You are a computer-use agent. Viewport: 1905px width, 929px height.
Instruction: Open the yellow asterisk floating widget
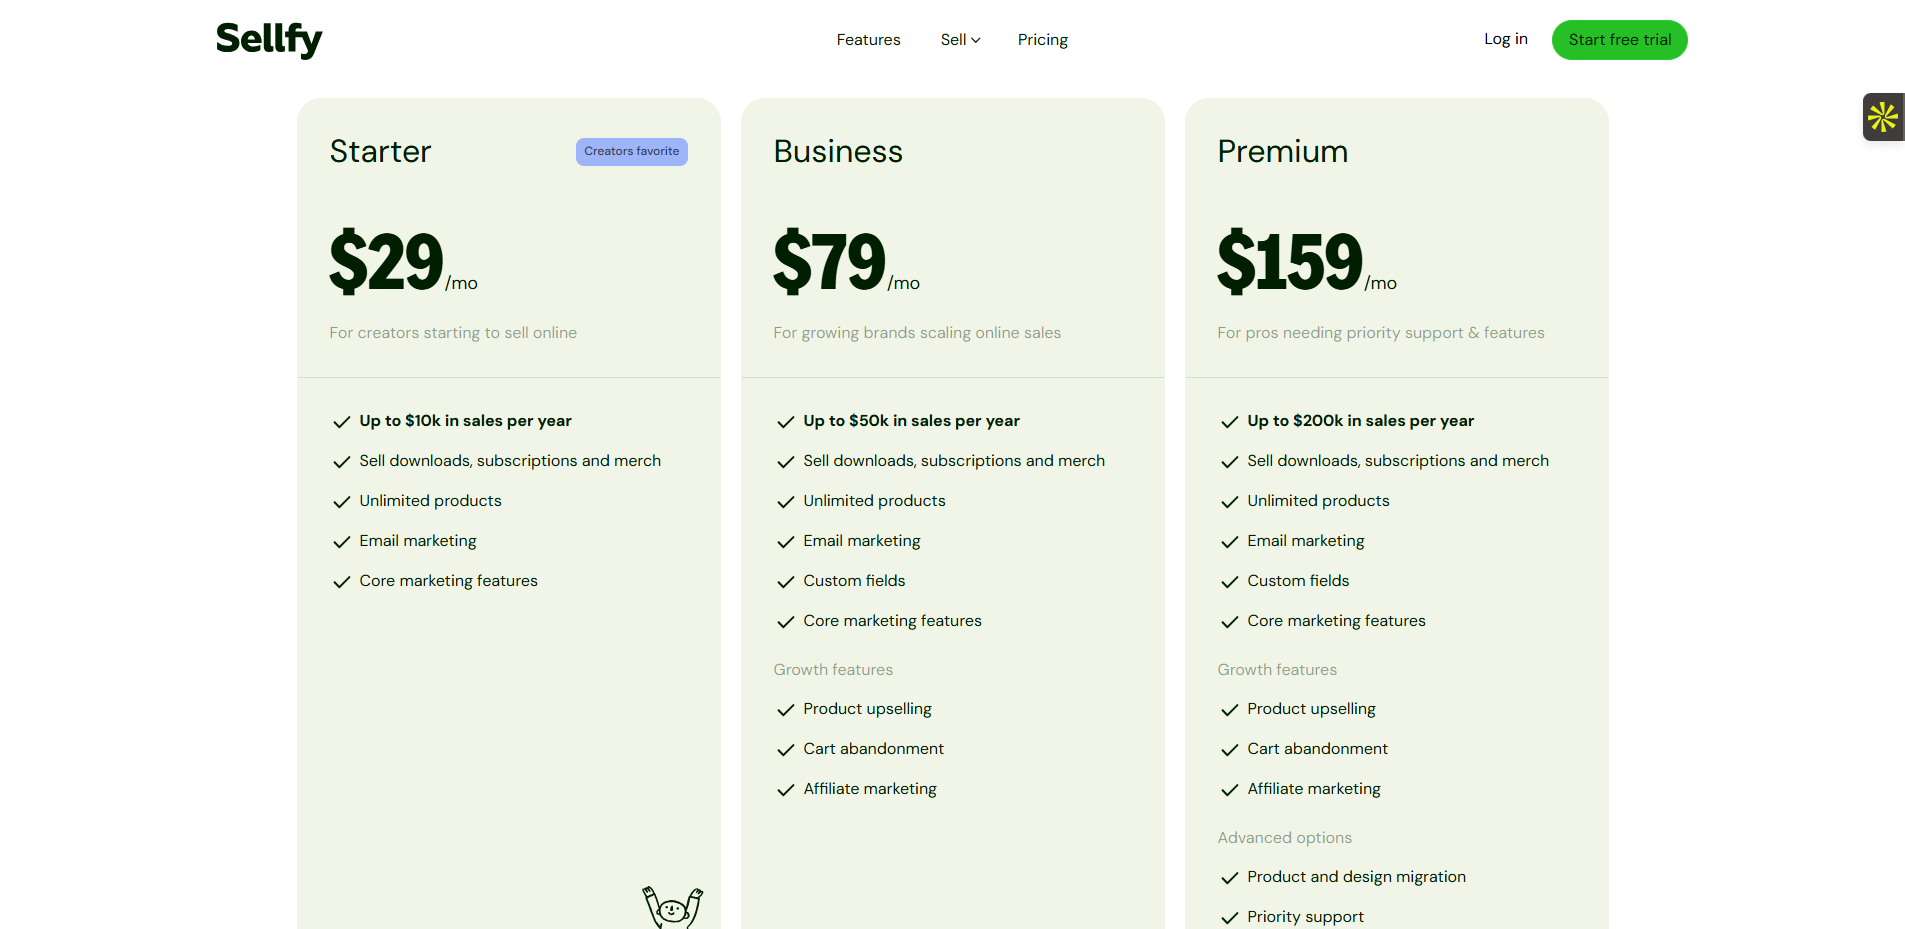pos(1883,117)
